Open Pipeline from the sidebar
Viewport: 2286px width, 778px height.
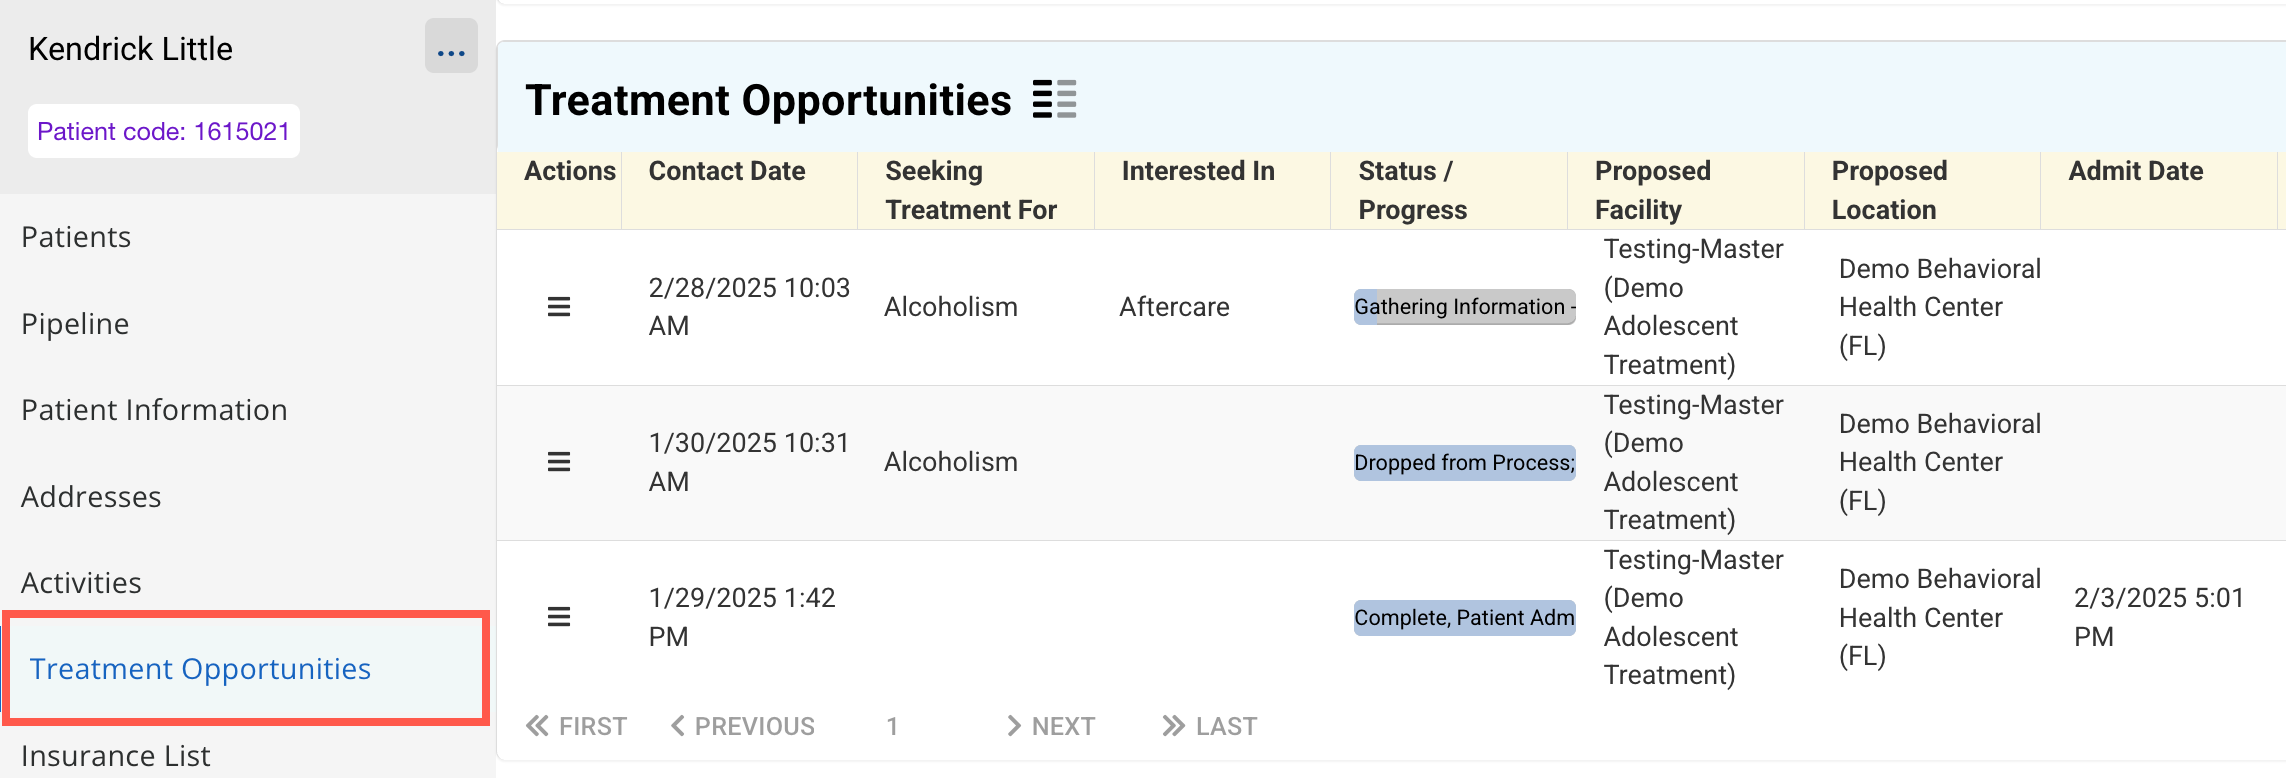(x=75, y=324)
